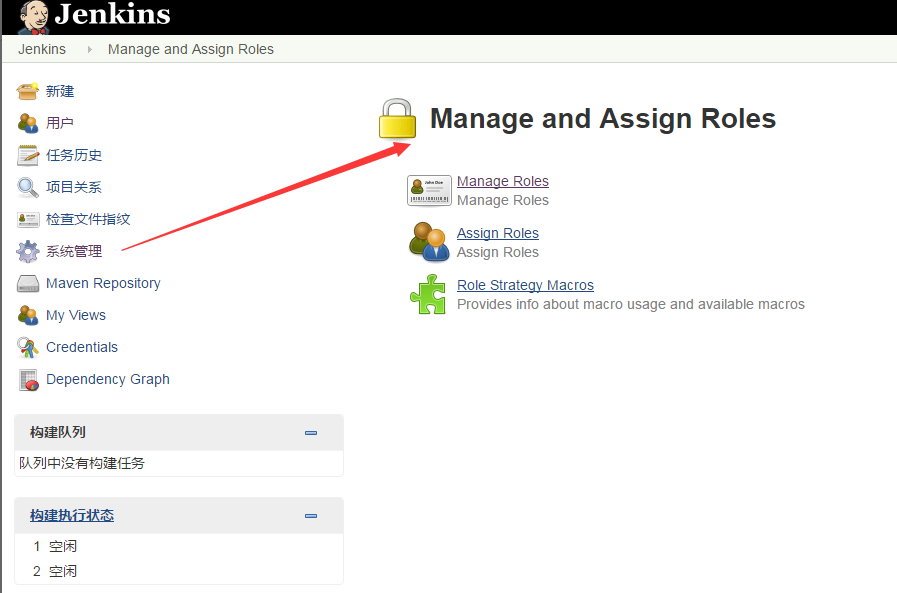
Task: Open the 构建执行状态 heading link
Action: [71, 515]
